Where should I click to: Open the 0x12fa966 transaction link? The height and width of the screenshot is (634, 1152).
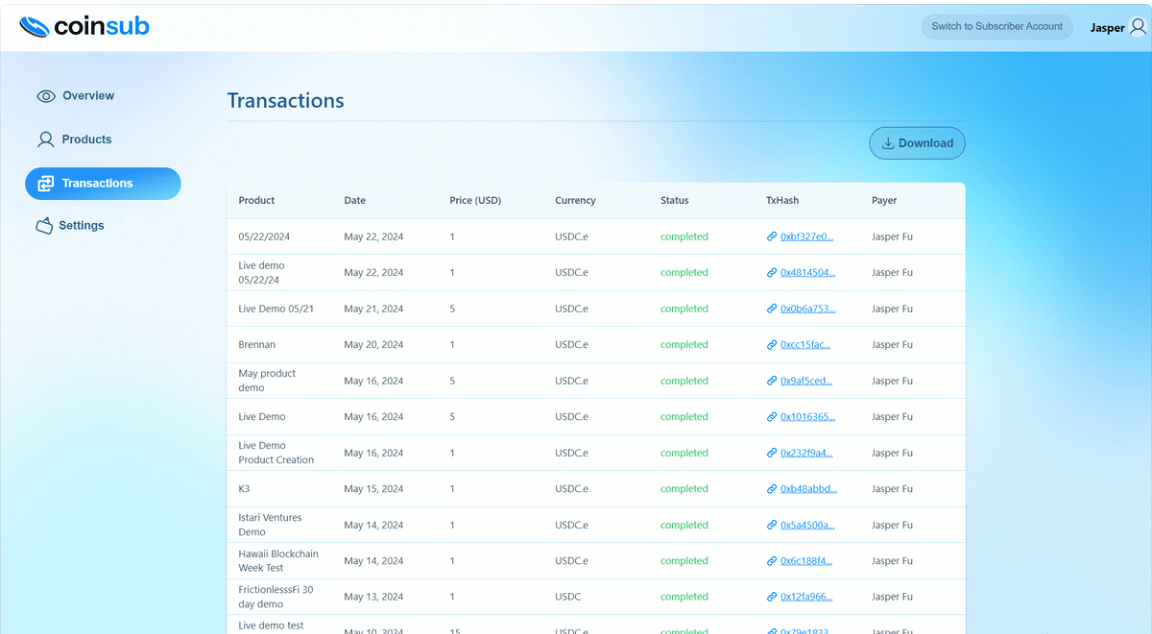pos(806,597)
